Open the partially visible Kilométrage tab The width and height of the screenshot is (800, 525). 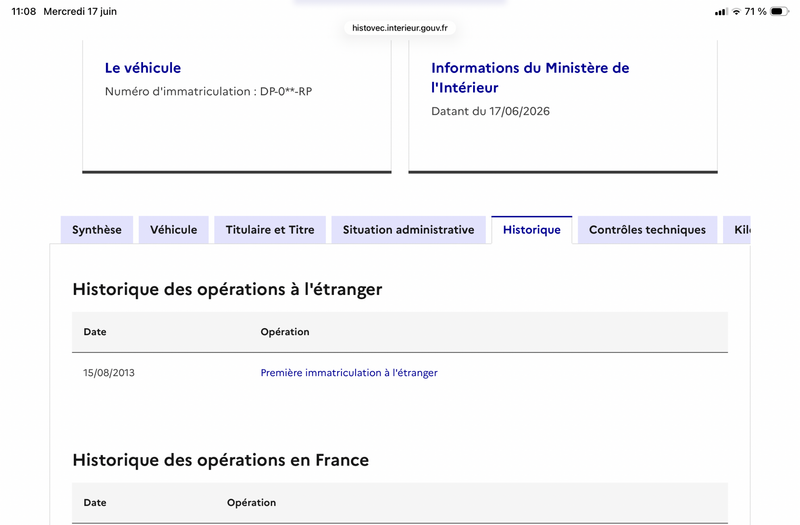pos(737,230)
